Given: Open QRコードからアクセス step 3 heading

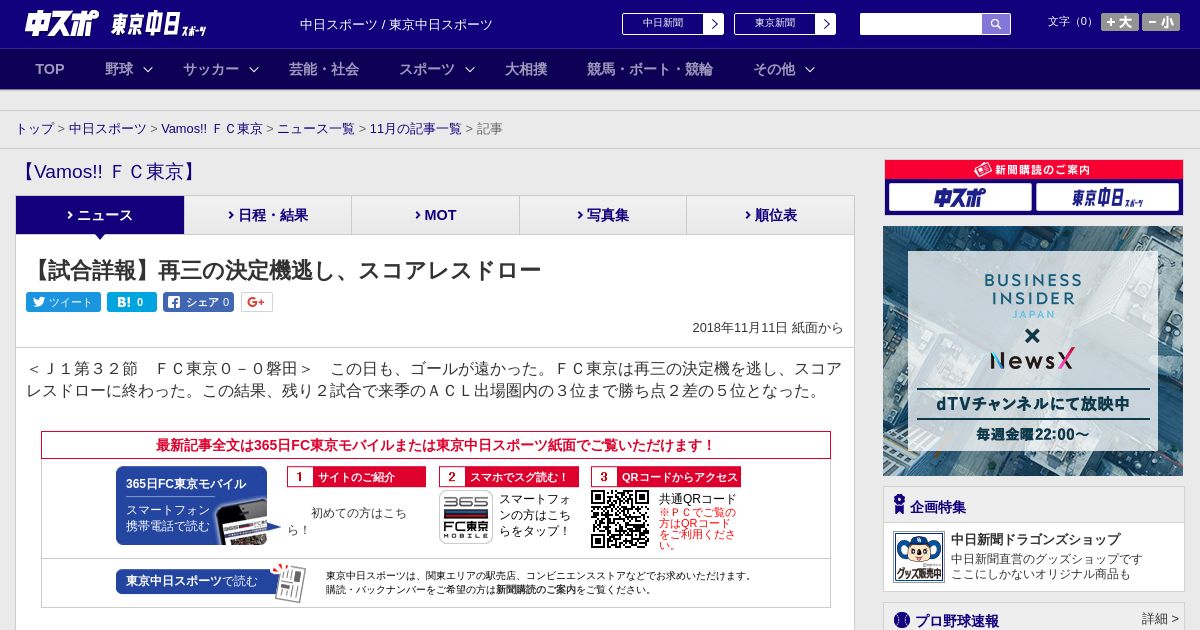Looking at the screenshot, I should (x=666, y=477).
